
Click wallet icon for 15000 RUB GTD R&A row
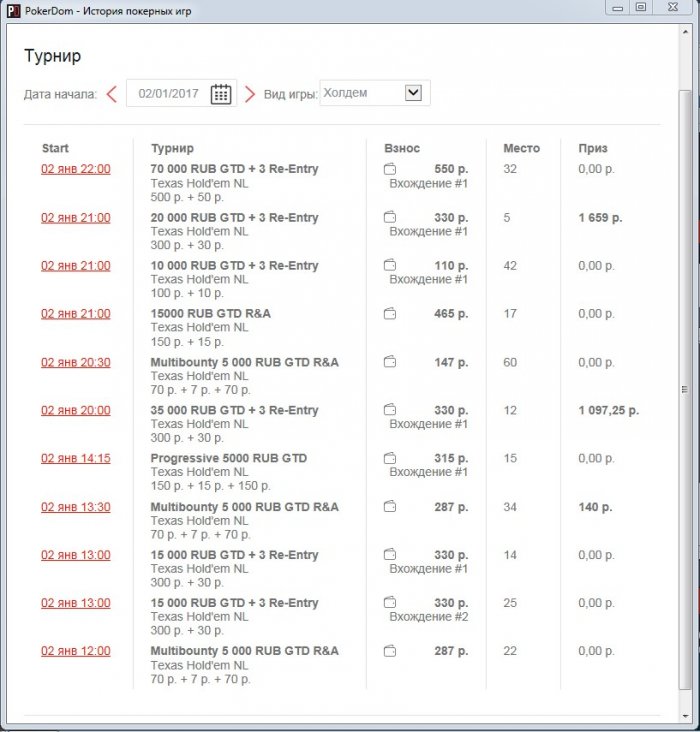(390, 314)
